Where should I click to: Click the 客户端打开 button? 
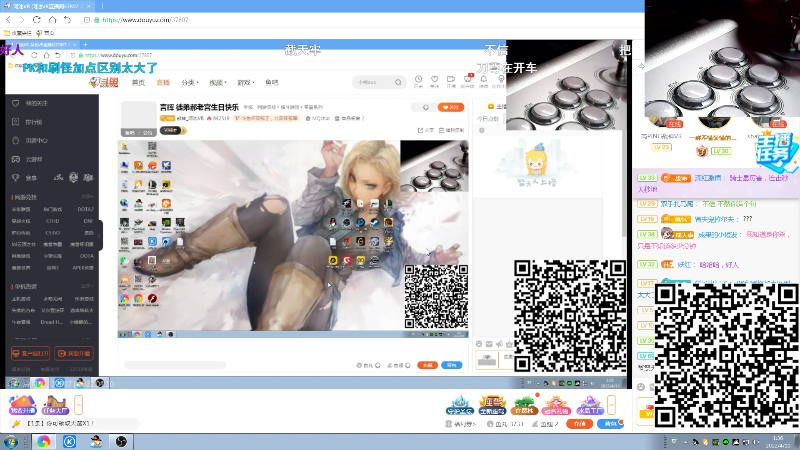coord(31,353)
